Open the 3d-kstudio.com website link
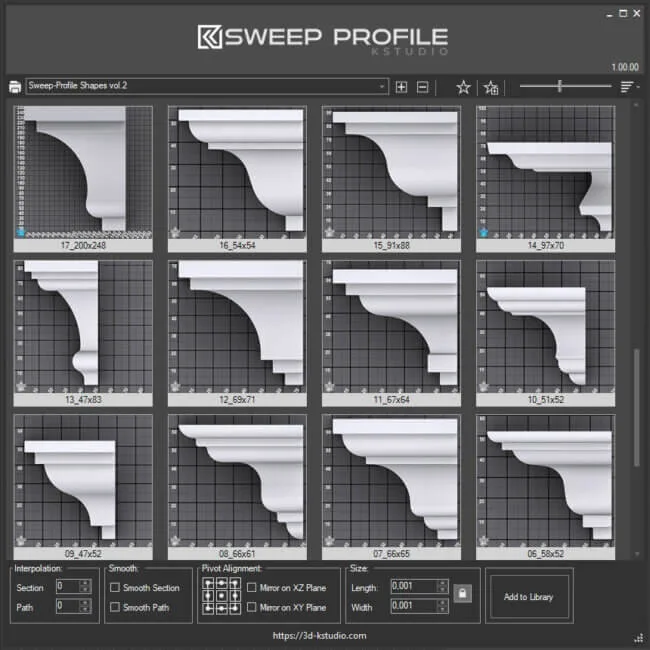Image resolution: width=650 pixels, height=650 pixels. 320,635
